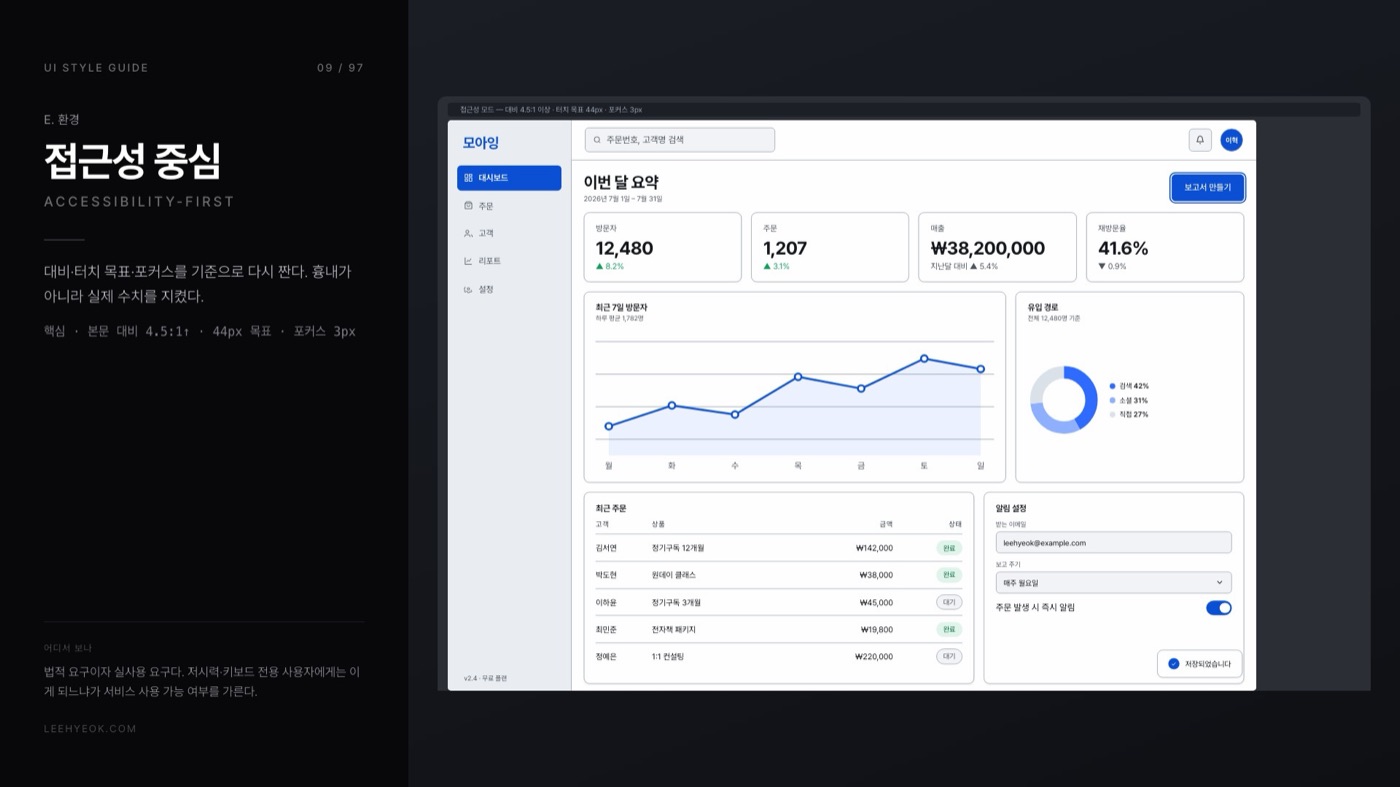Click the 모아잉 logo
The image size is (1400, 787).
tap(480, 143)
